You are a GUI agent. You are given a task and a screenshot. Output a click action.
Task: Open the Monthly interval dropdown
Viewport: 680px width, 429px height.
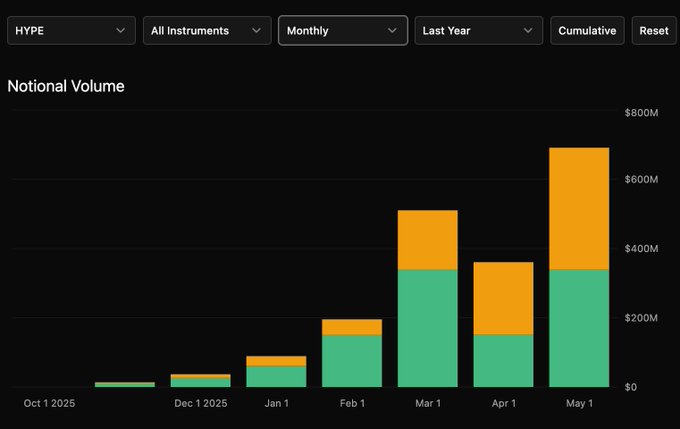pyautogui.click(x=343, y=31)
